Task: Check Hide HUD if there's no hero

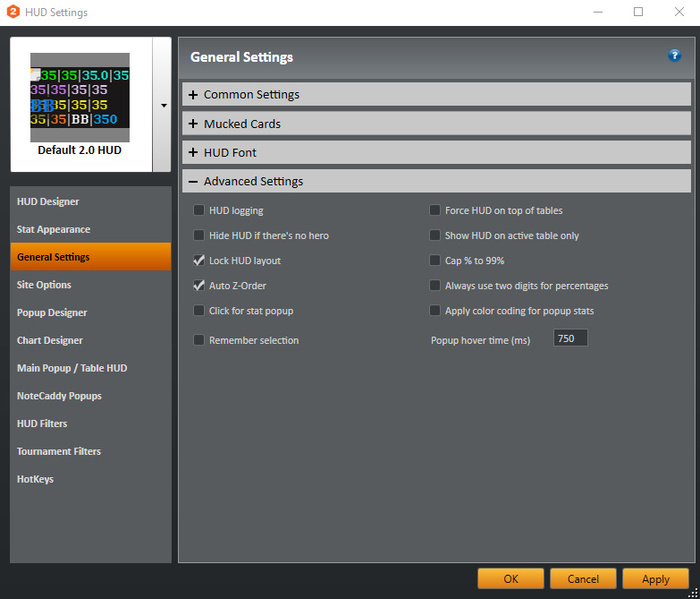Action: (x=199, y=235)
